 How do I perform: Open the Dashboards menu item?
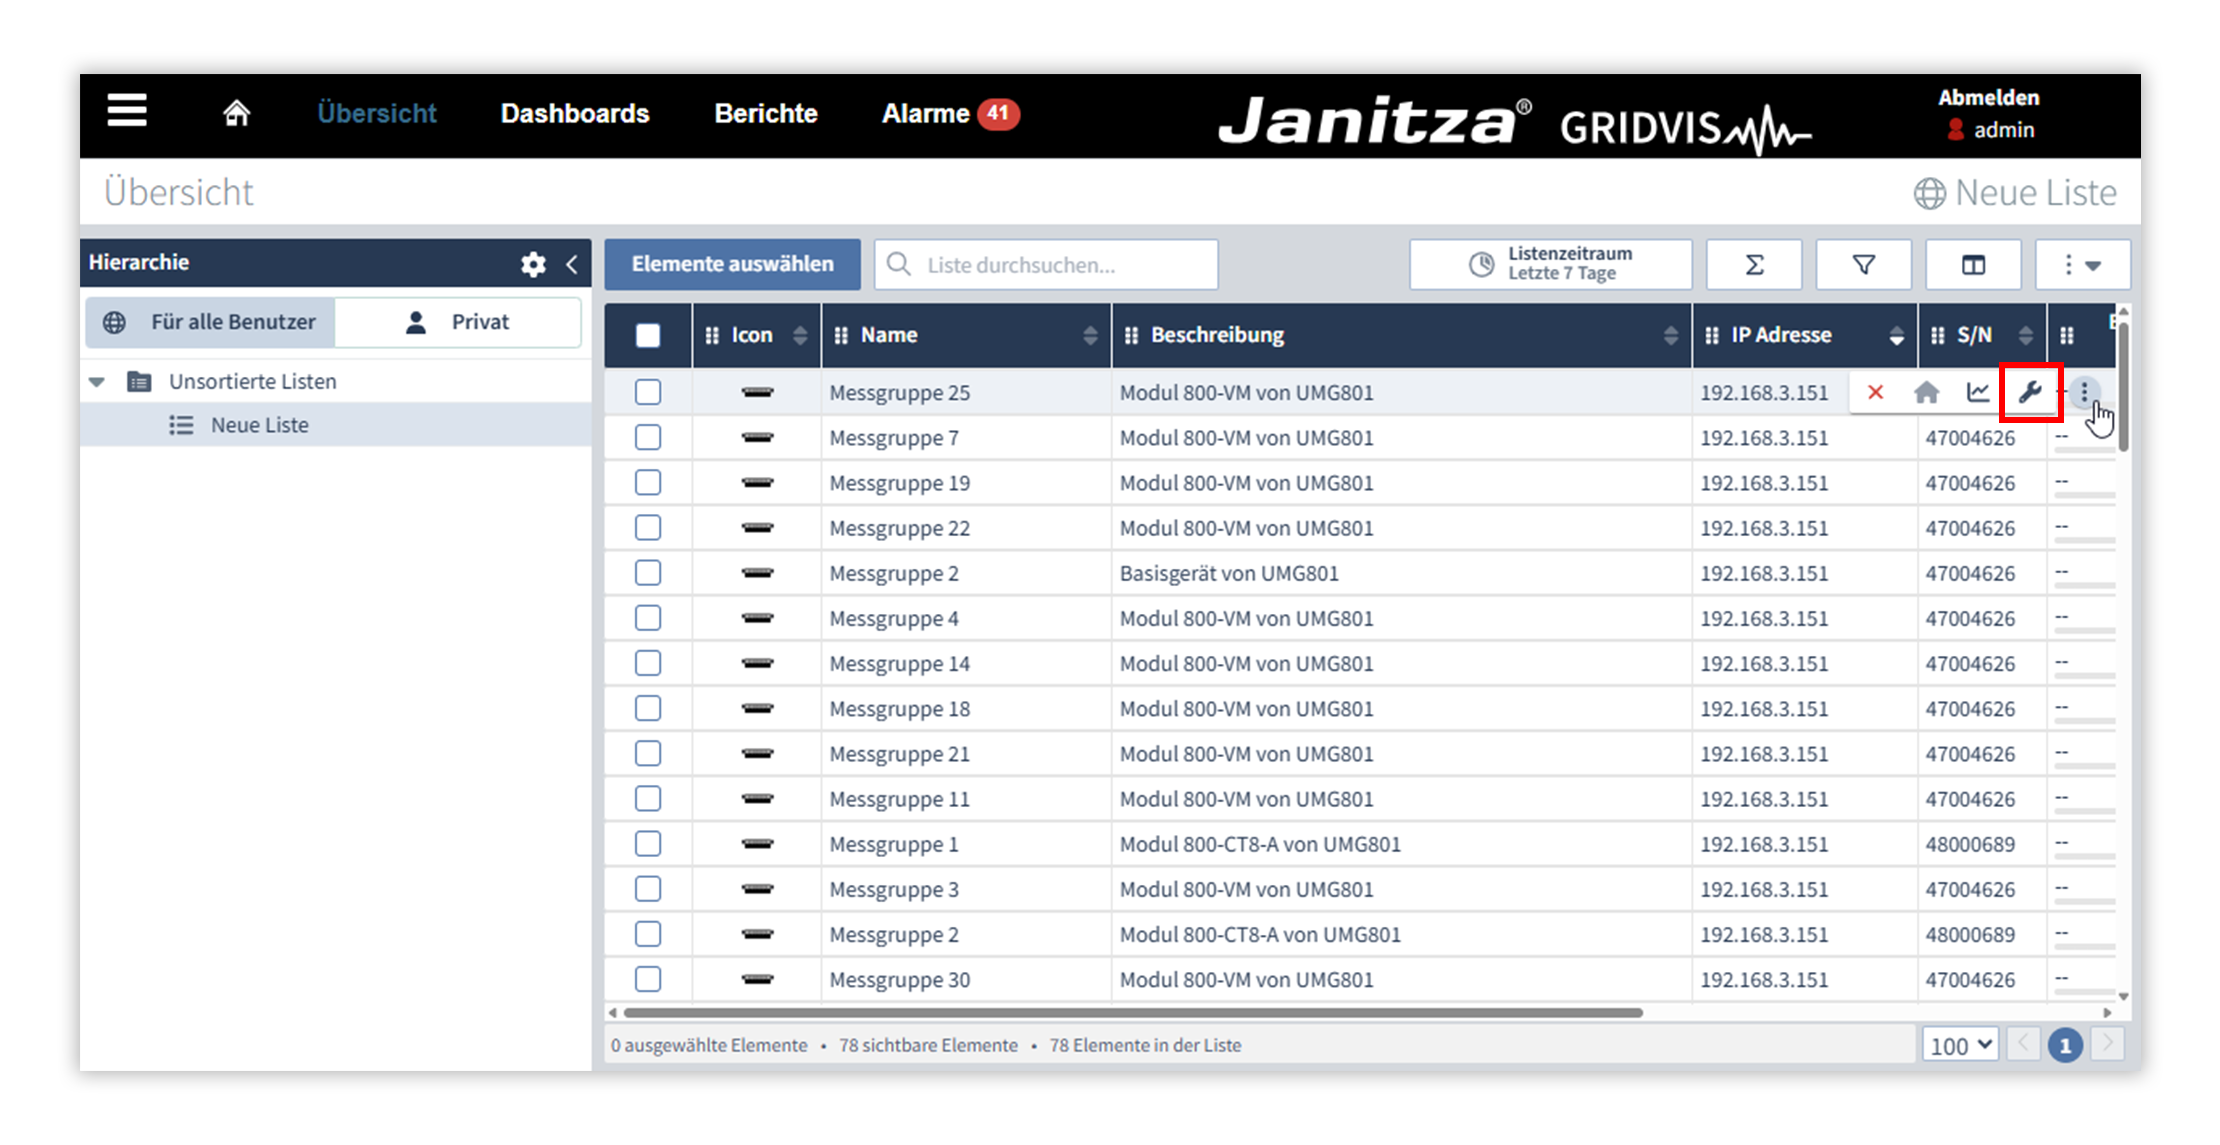pos(575,113)
